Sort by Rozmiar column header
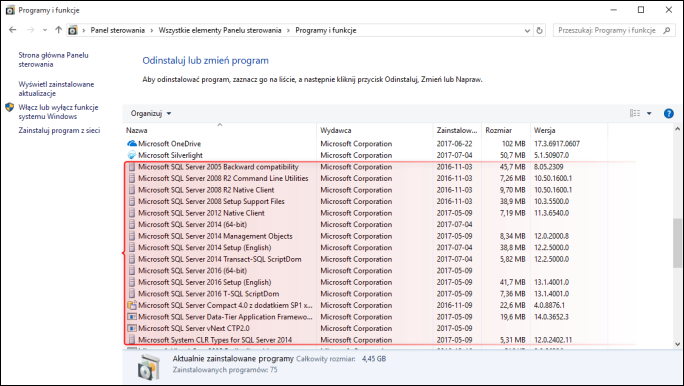The width and height of the screenshot is (684, 386). pos(498,130)
